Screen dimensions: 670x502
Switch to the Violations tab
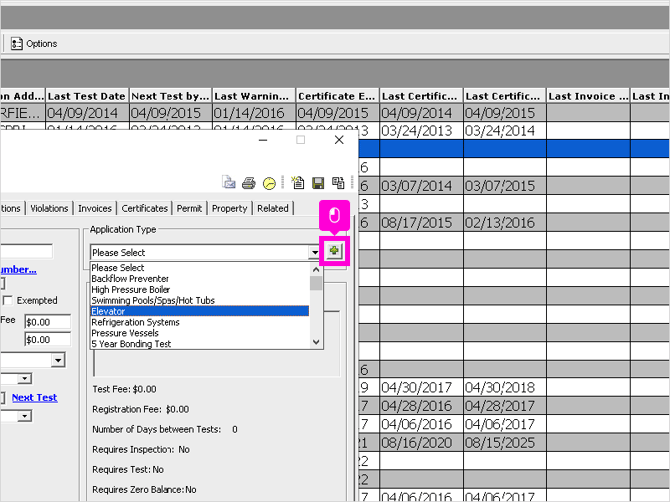(x=49, y=208)
